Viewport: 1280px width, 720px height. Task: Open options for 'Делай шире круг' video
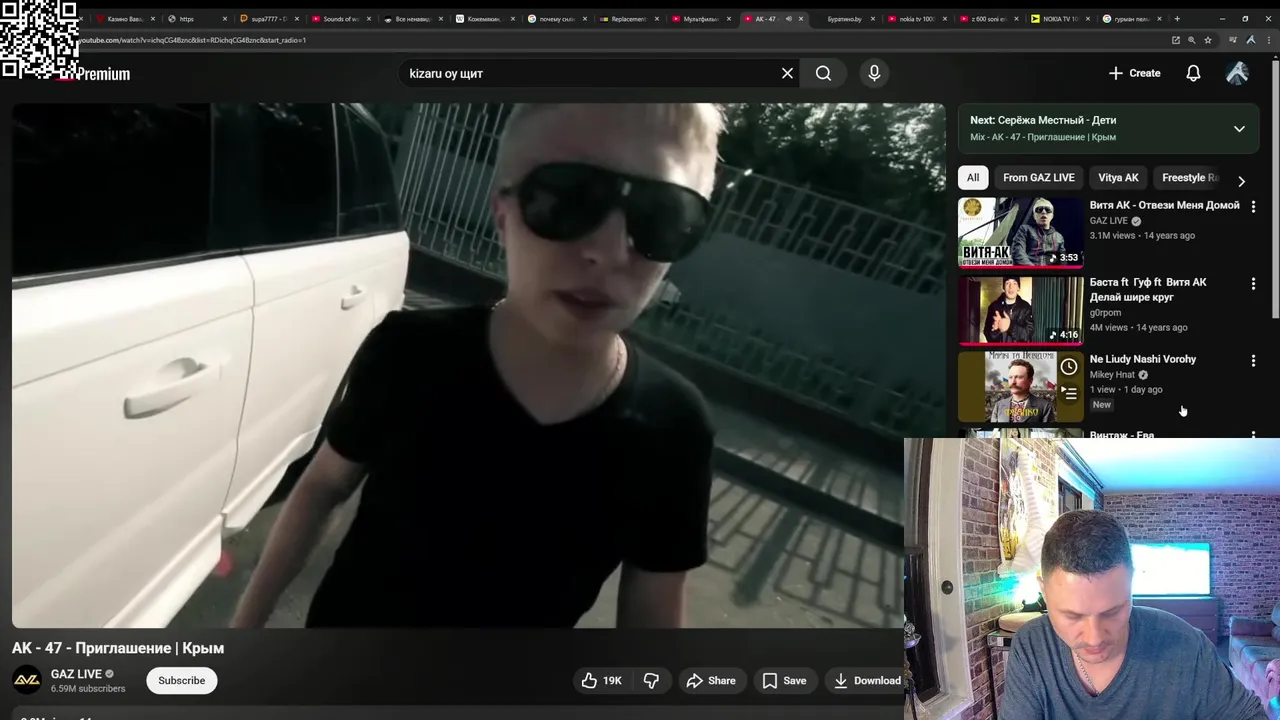click(x=1253, y=284)
